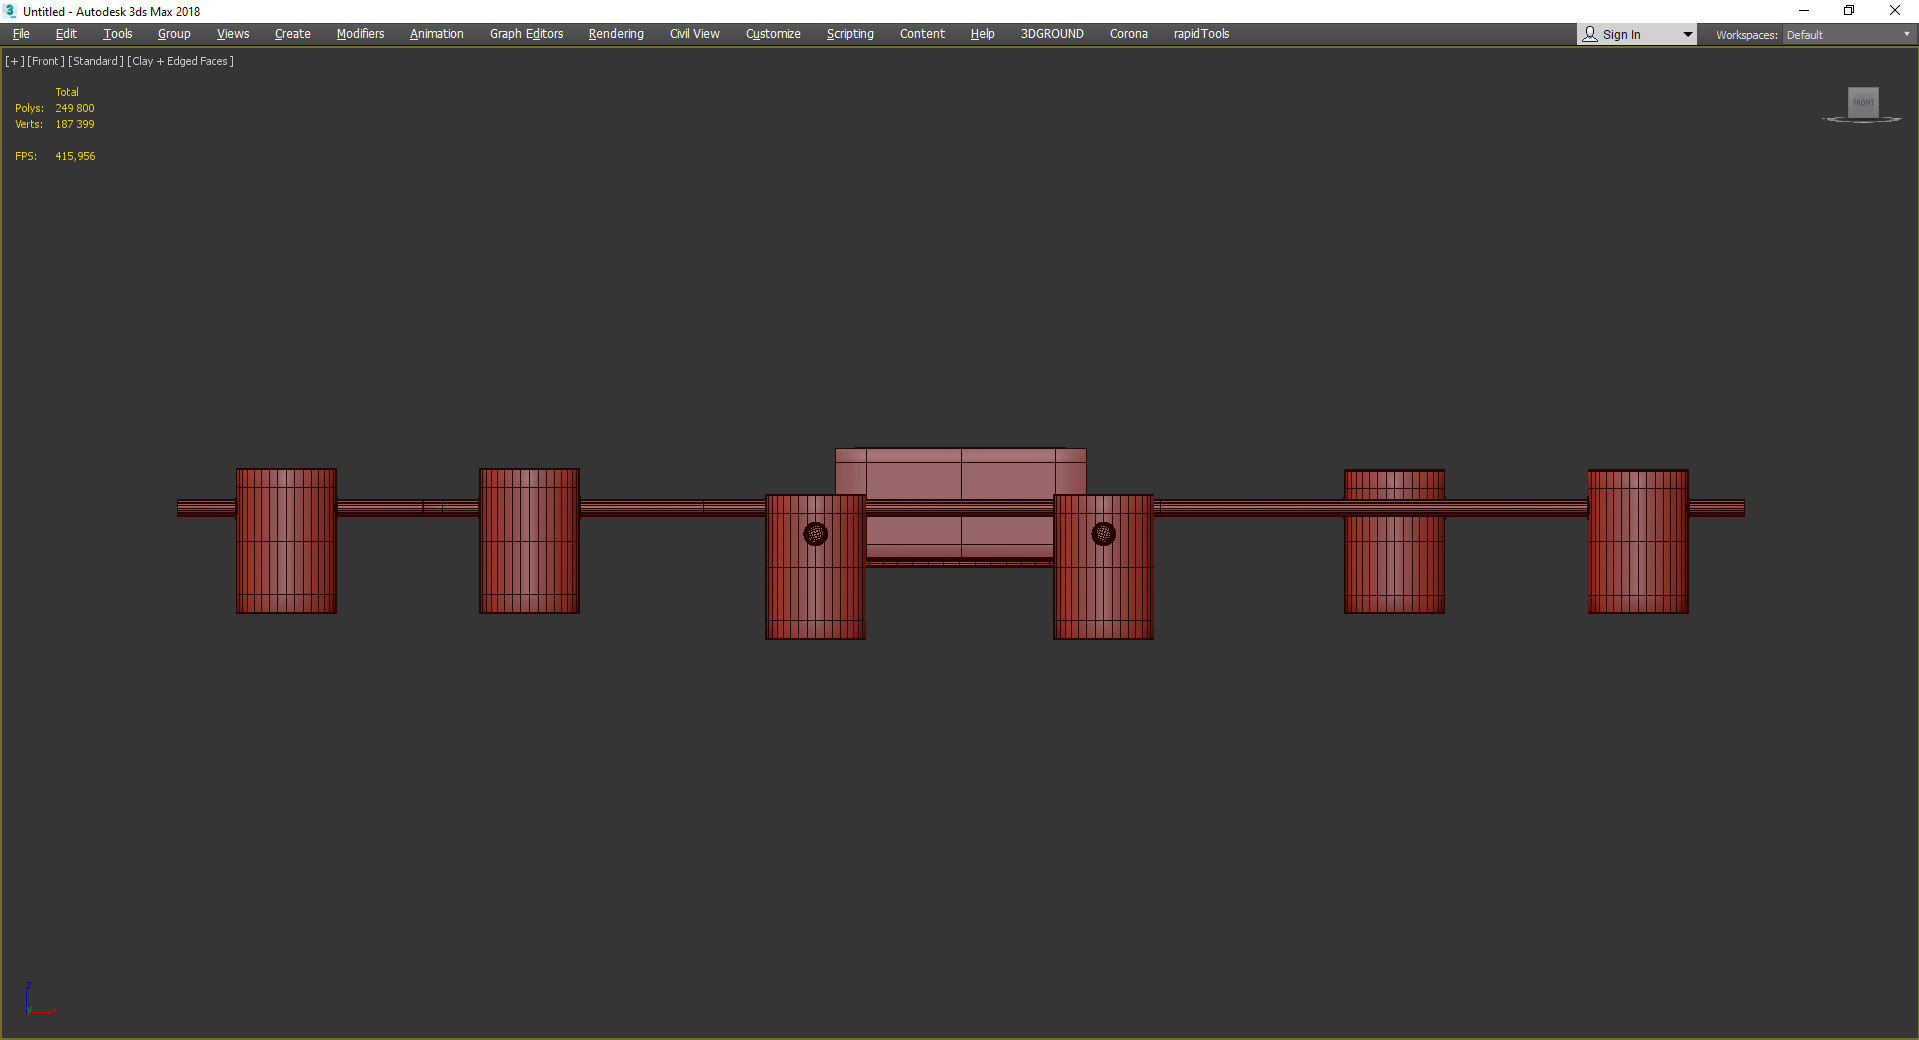Click the Polys count 249 800
1919x1040 pixels.
pyautogui.click(x=75, y=108)
